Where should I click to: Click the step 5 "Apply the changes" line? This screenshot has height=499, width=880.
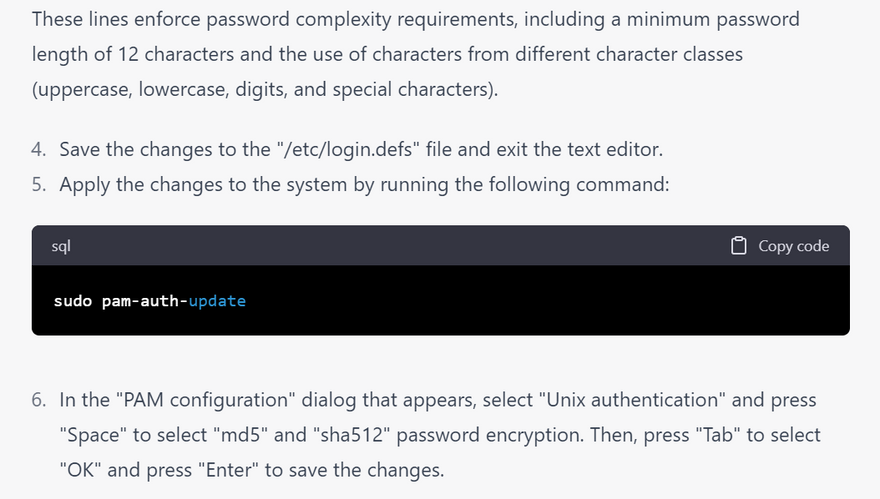[364, 185]
